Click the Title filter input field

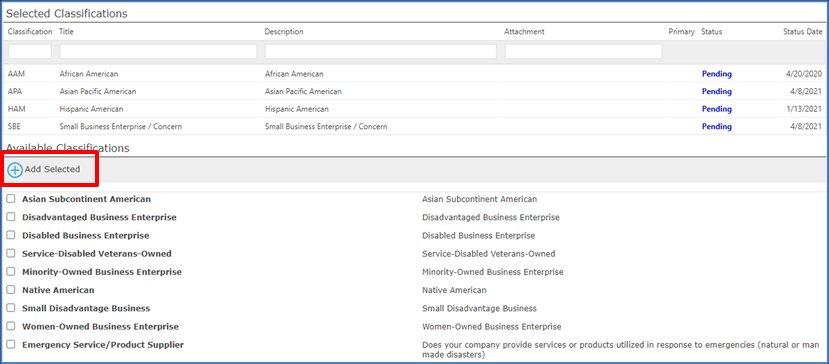coord(158,51)
